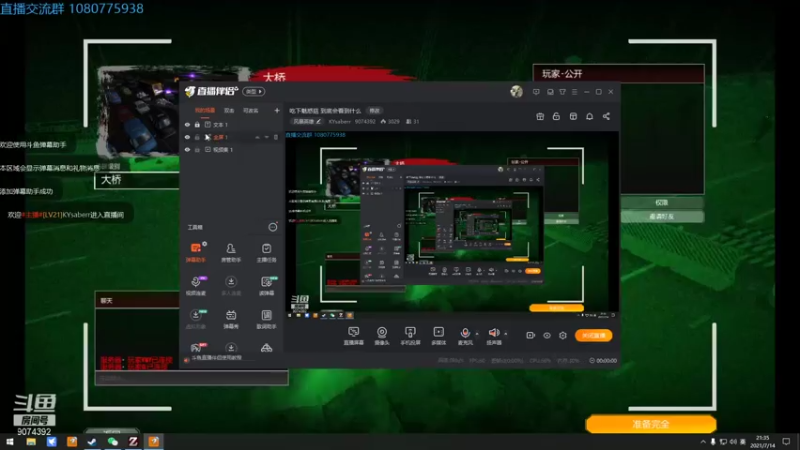The image size is (800, 450).
Task: Open the Windows notification center icon
Action: click(786, 442)
